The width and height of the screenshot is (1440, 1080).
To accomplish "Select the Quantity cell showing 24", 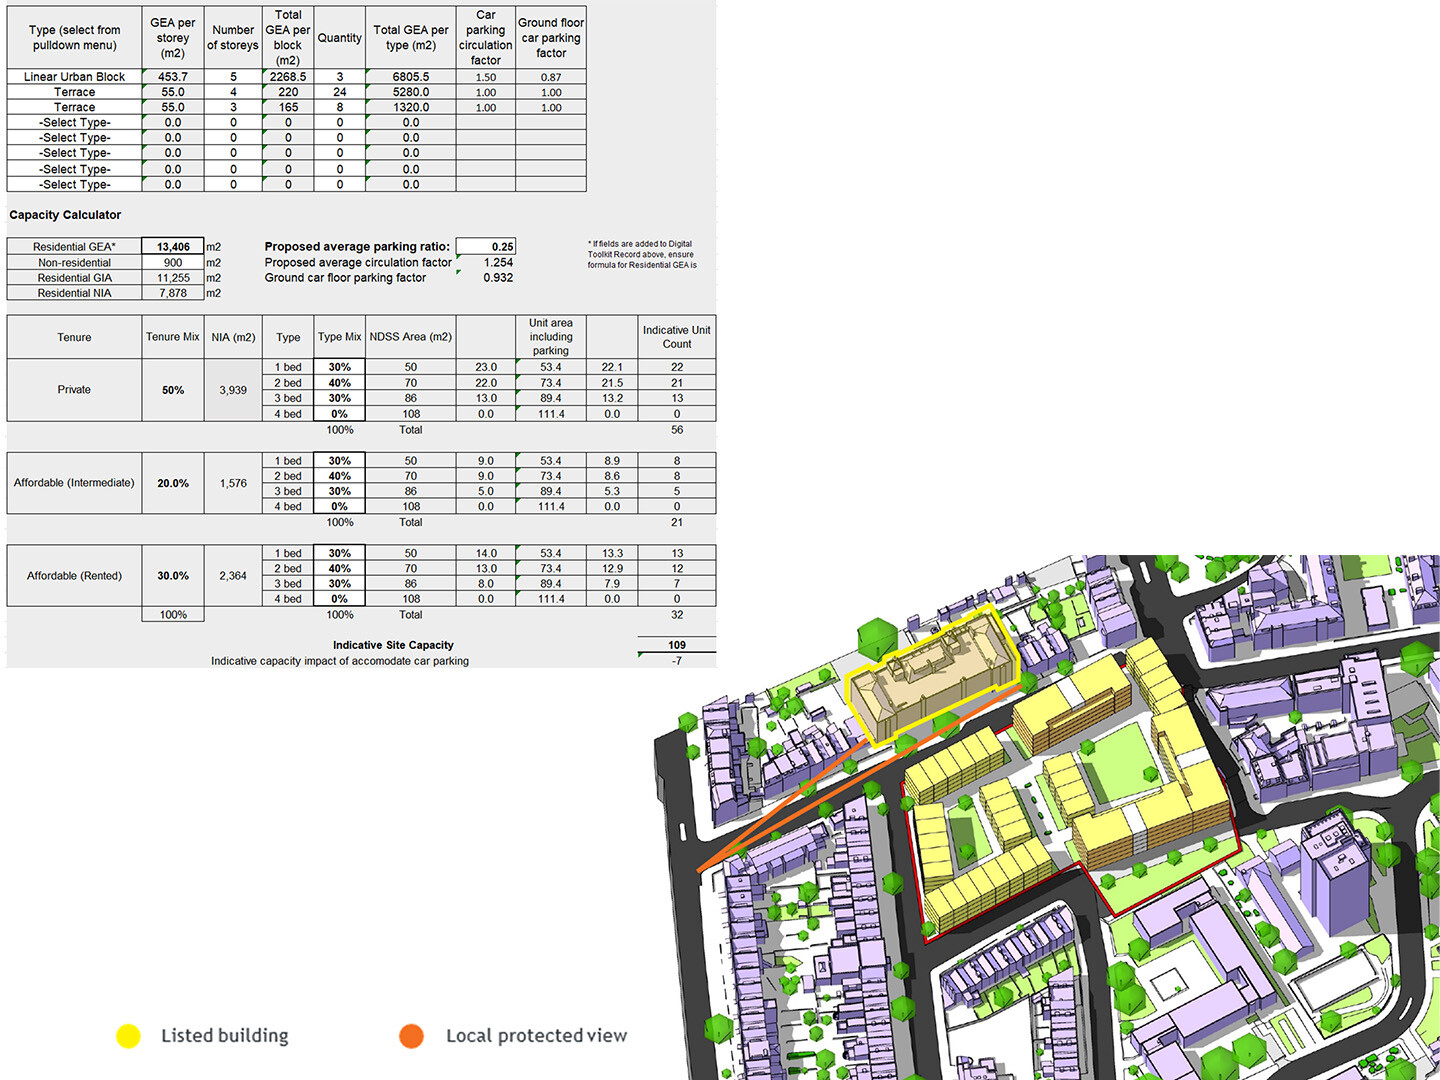I will point(339,92).
